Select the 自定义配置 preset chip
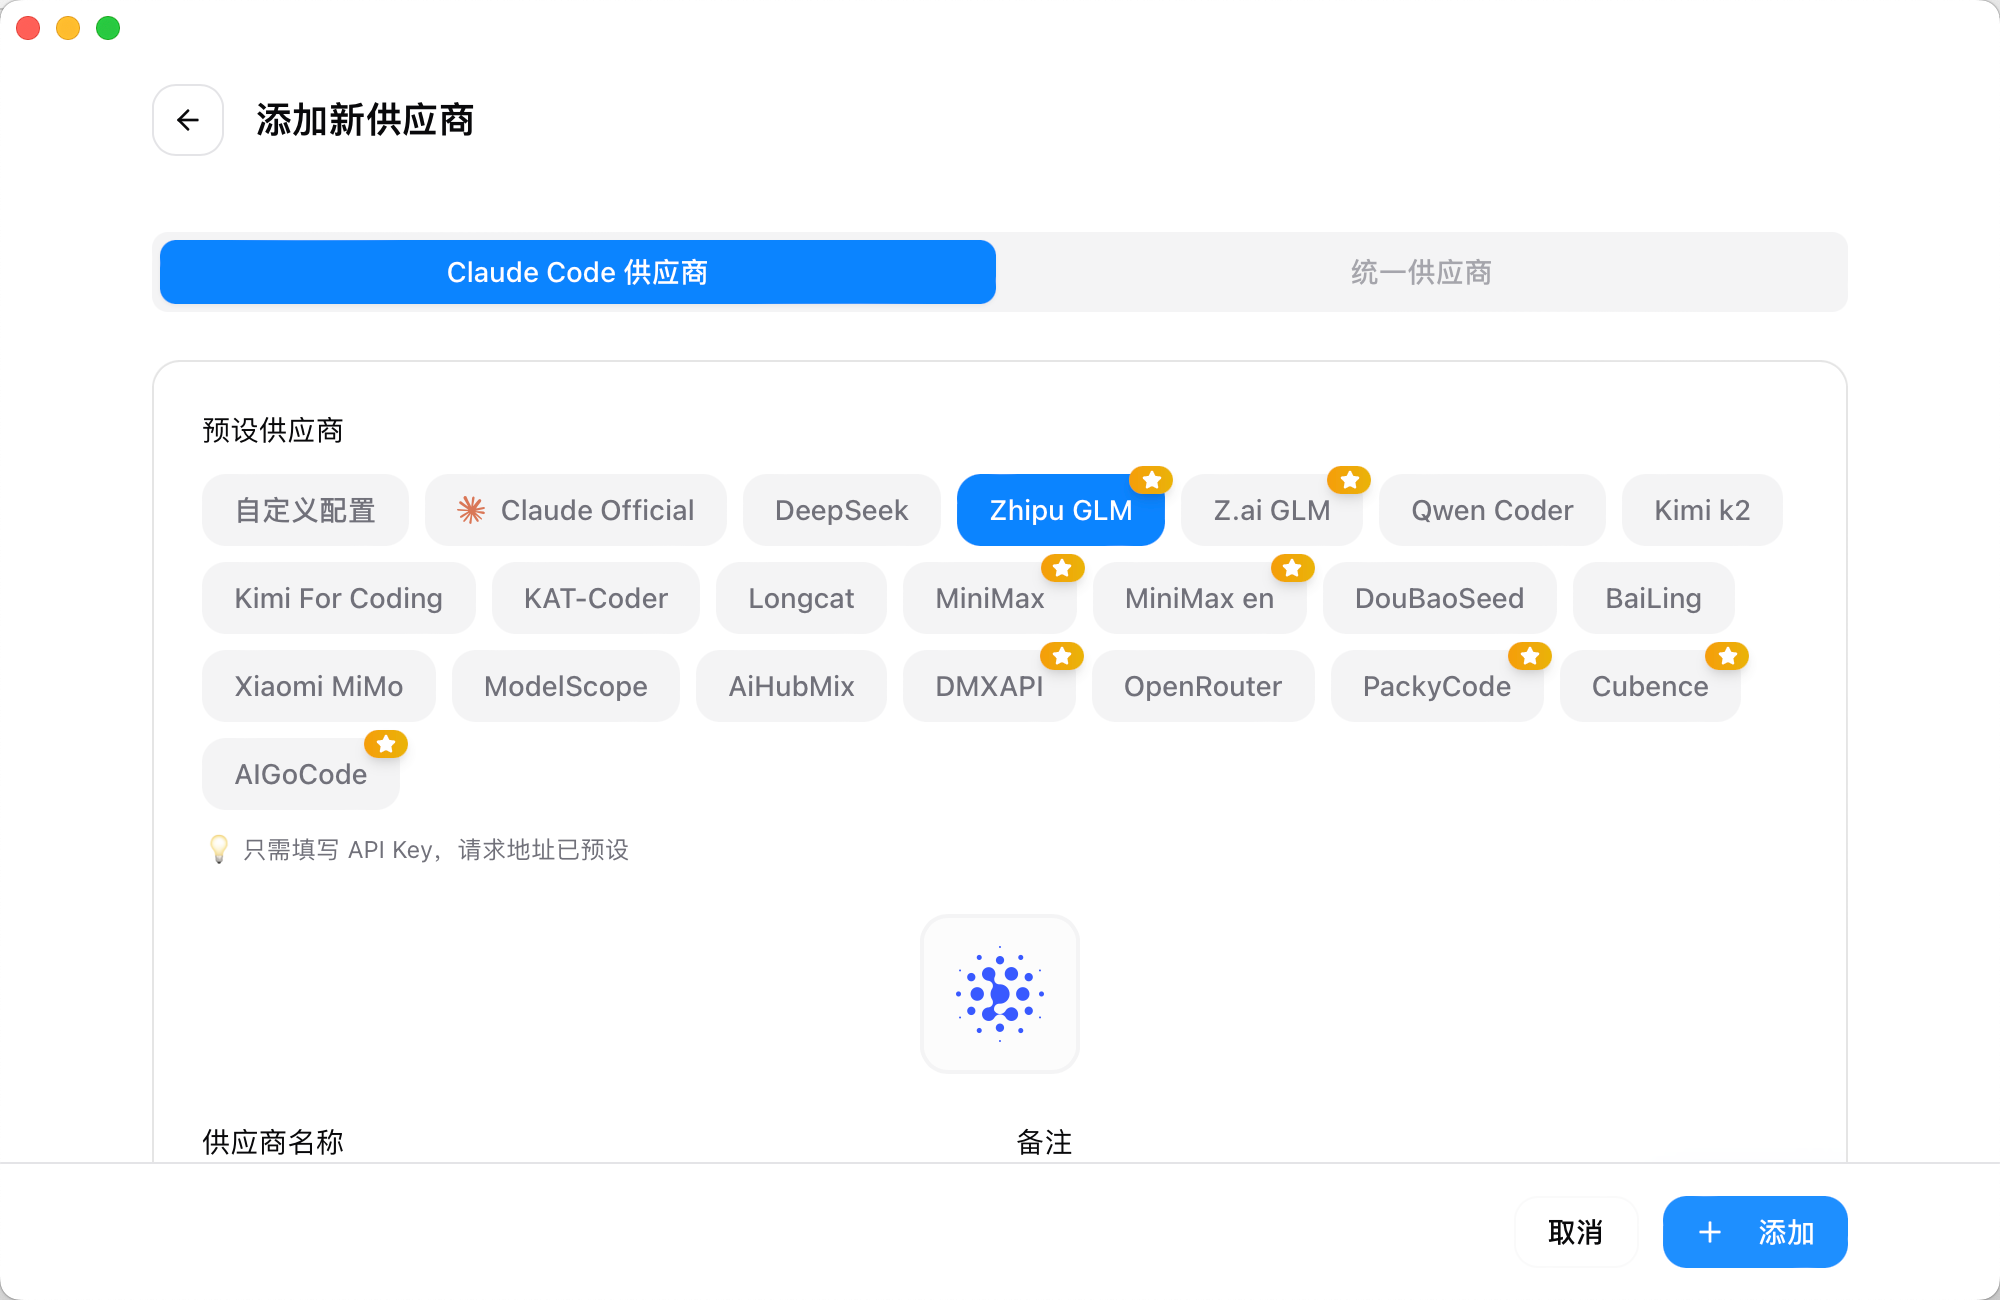 [305, 510]
